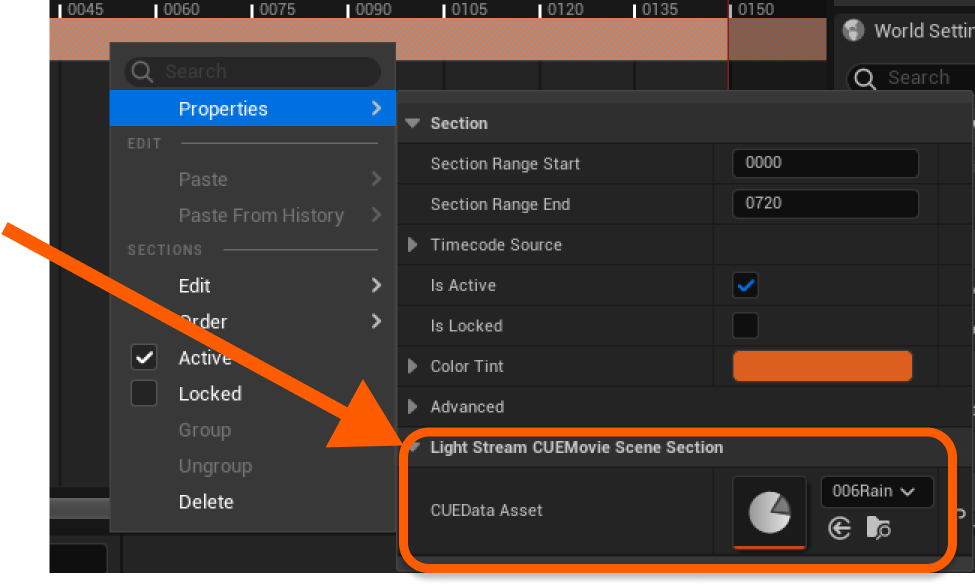Toggle the Is Active checkbox

click(746, 285)
